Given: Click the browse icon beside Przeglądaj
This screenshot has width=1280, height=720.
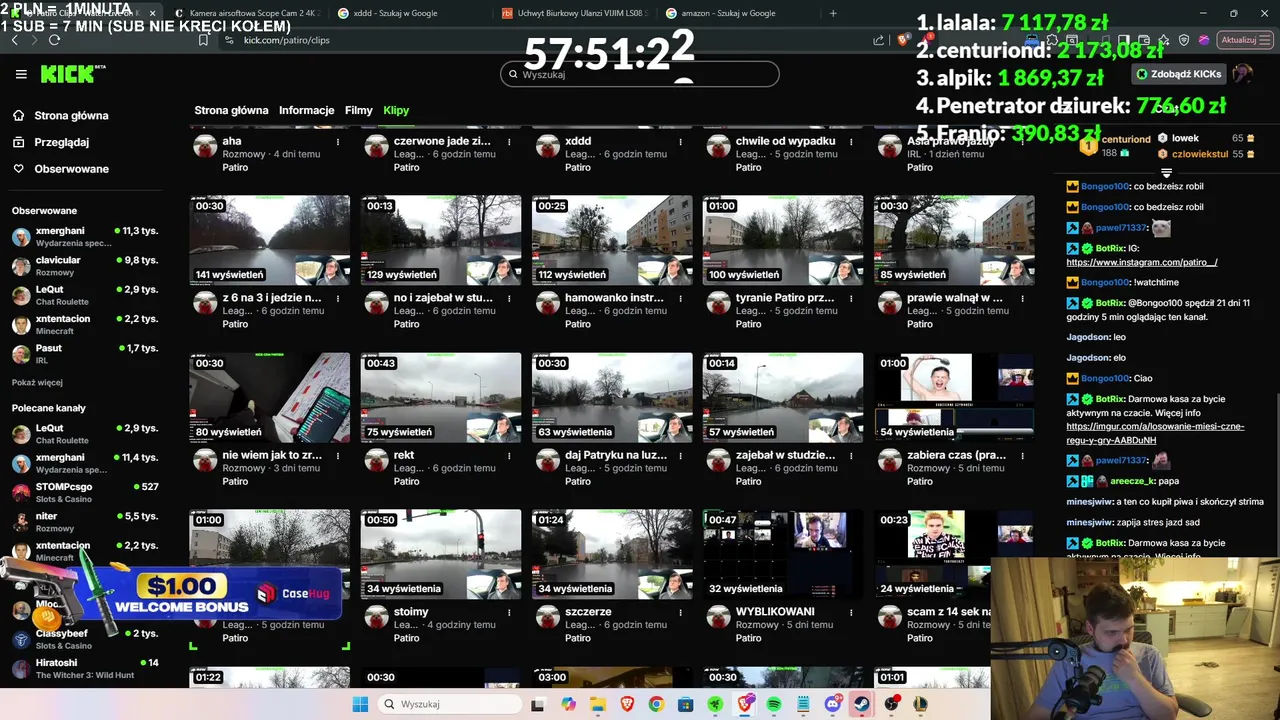Looking at the screenshot, I should click(19, 142).
